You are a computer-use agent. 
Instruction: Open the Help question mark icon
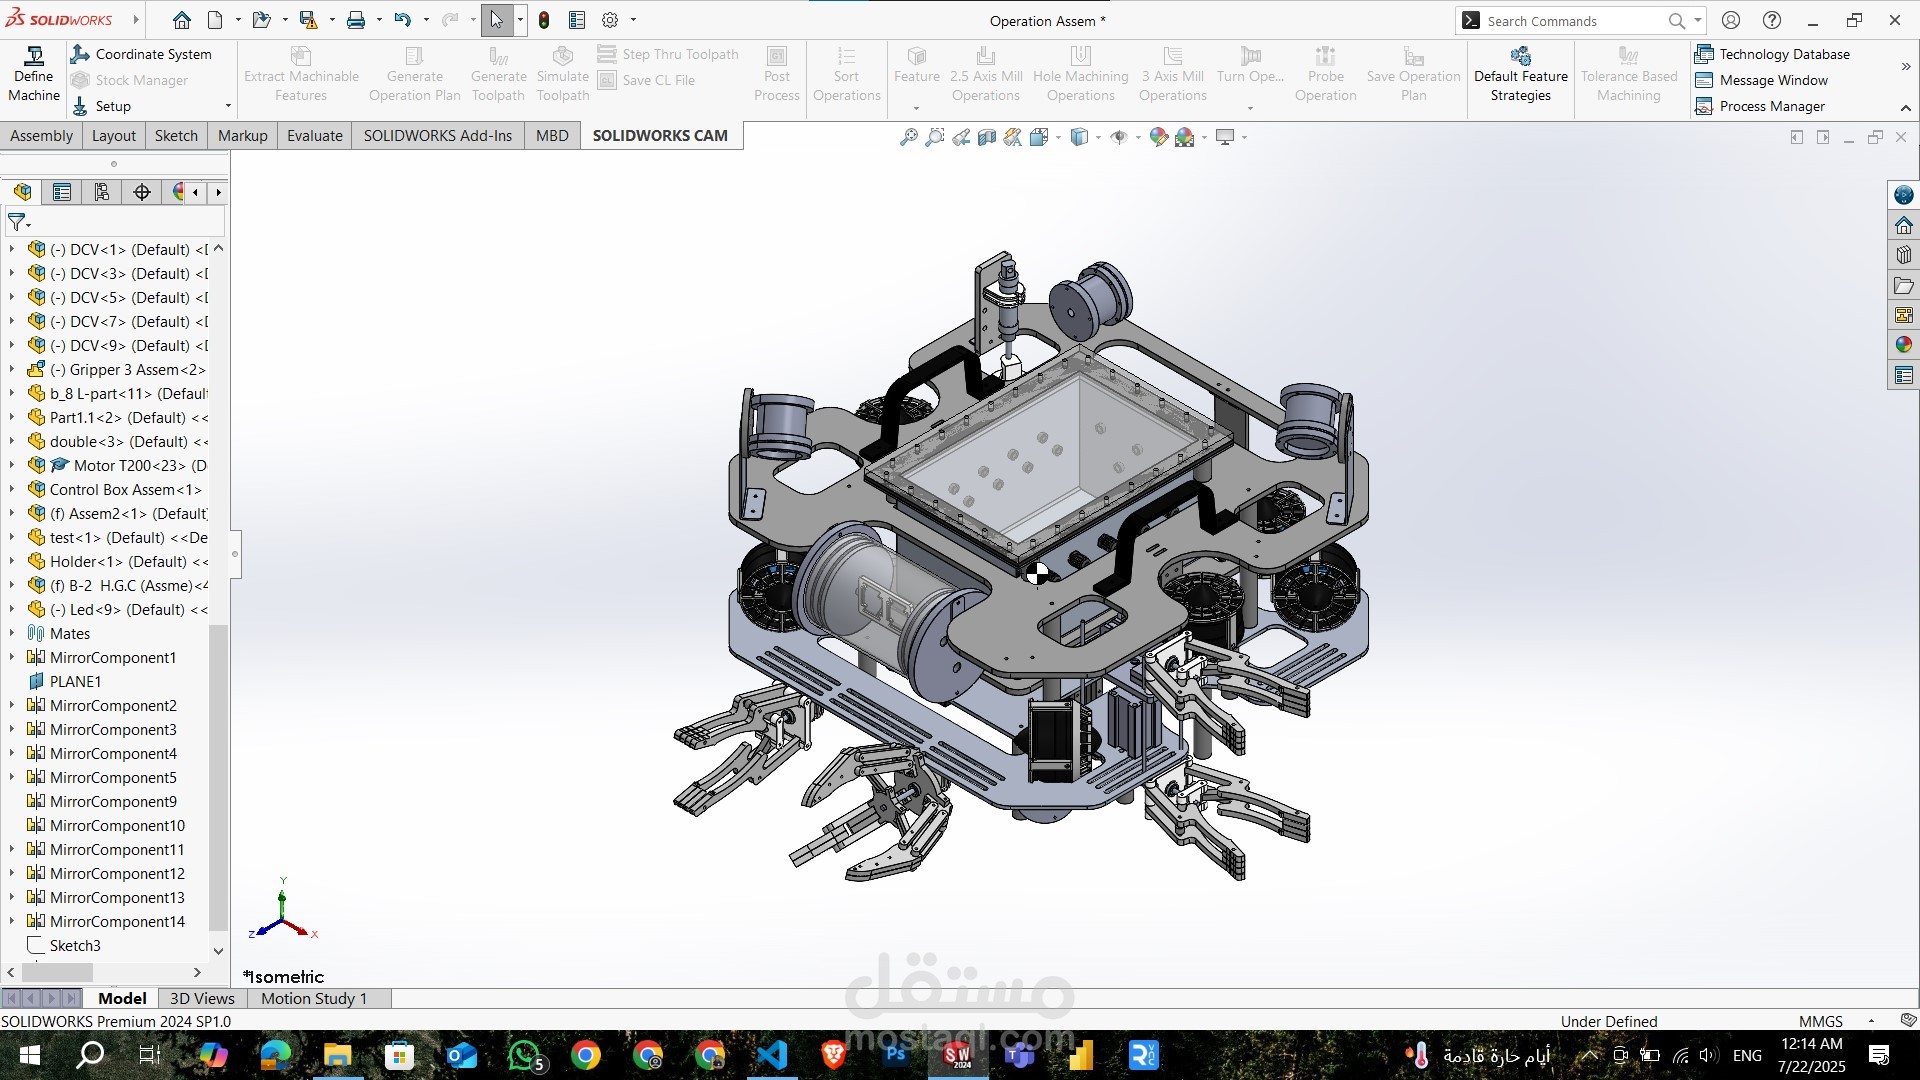click(1772, 20)
